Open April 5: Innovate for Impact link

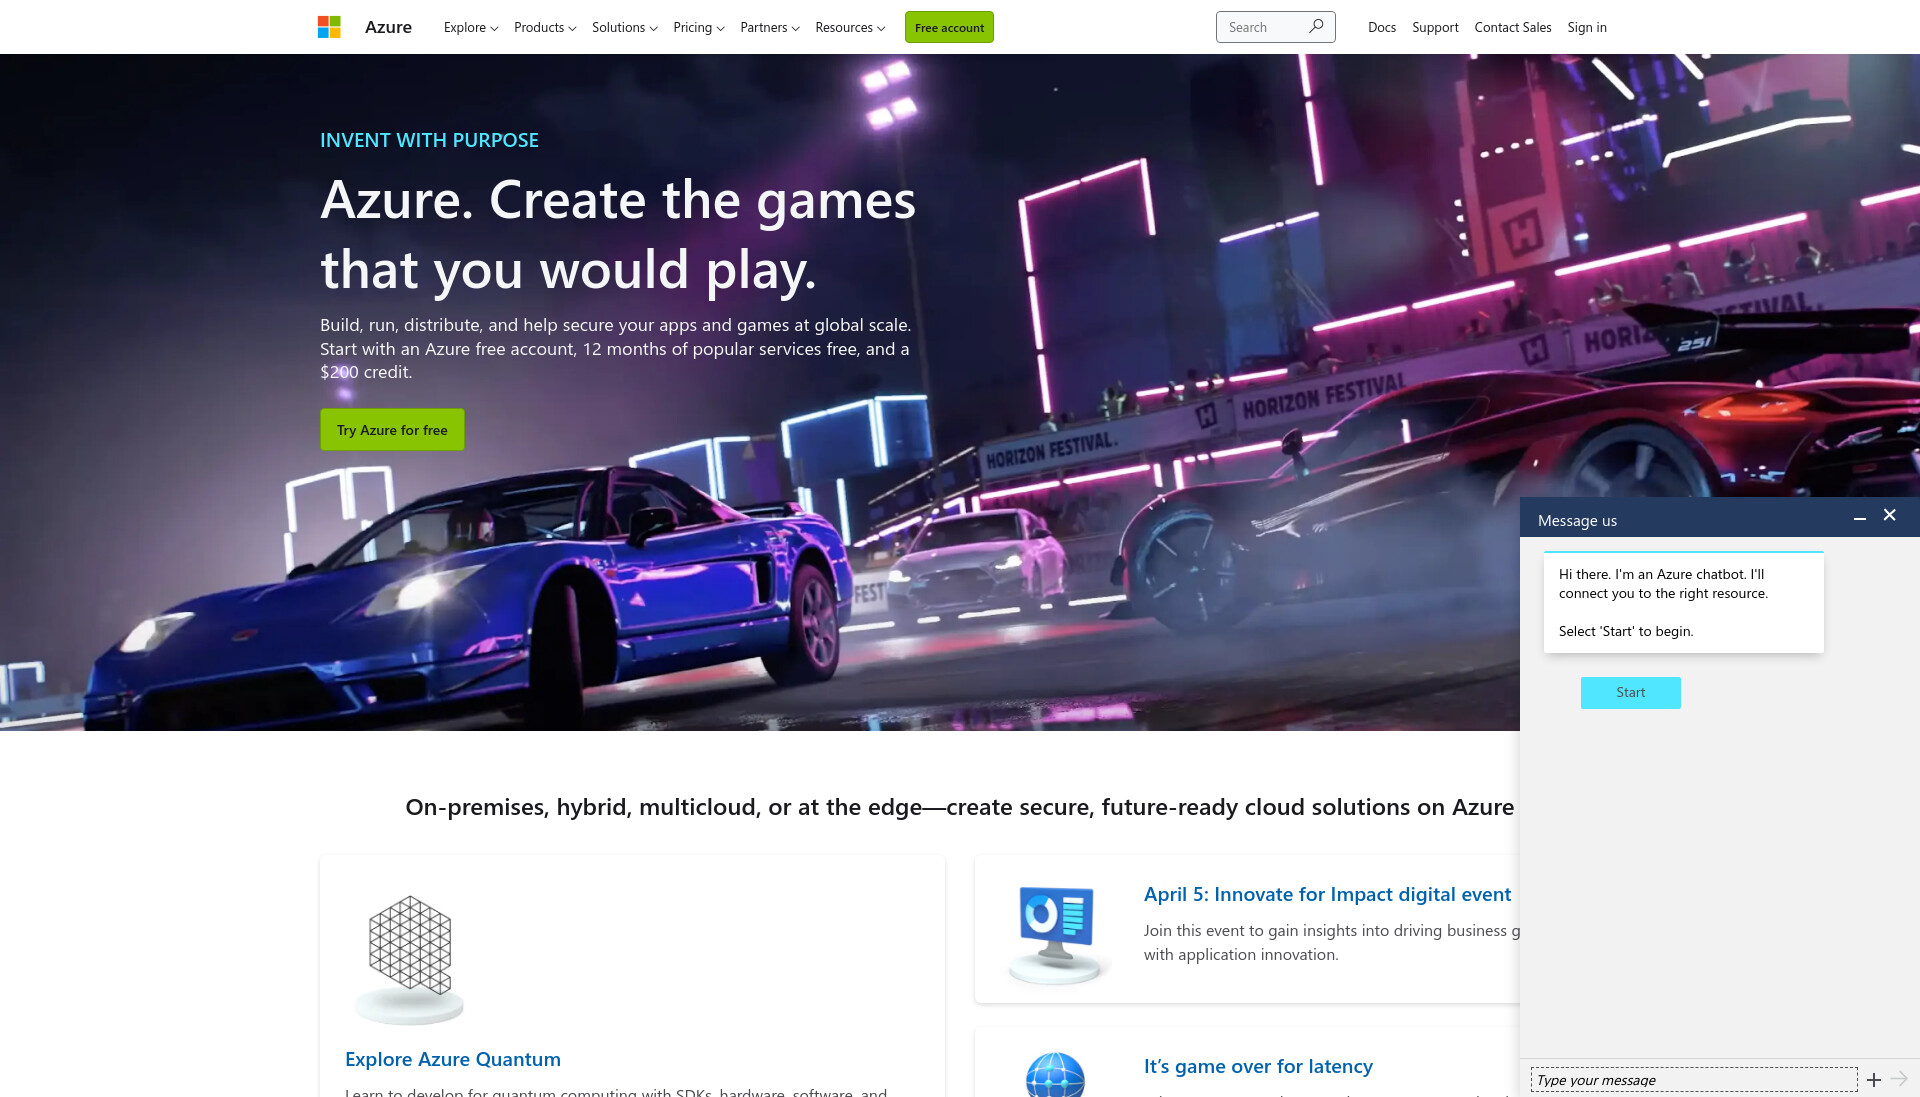tap(1328, 894)
